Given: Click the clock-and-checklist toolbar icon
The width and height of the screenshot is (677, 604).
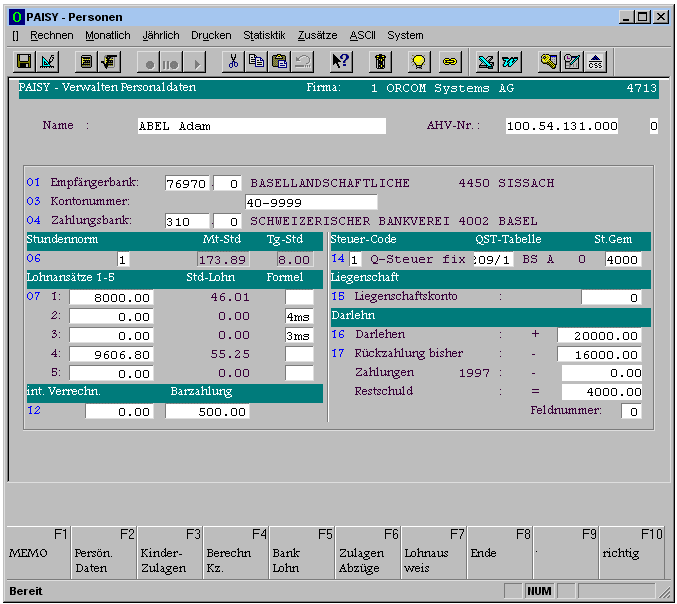Looking at the screenshot, I should coord(572,62).
